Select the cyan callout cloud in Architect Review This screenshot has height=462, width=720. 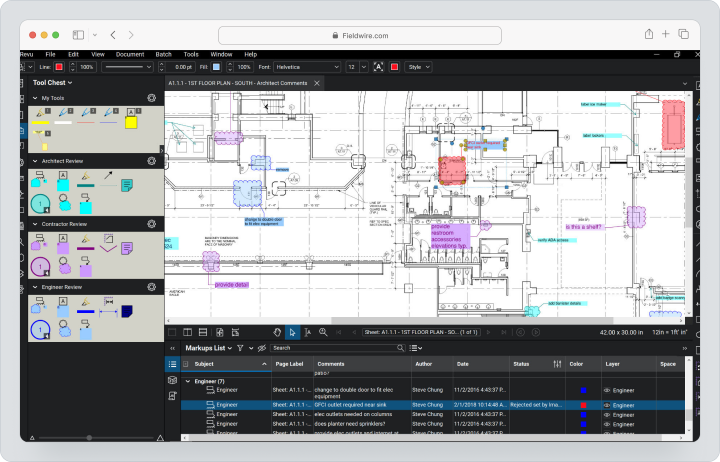tap(39, 179)
